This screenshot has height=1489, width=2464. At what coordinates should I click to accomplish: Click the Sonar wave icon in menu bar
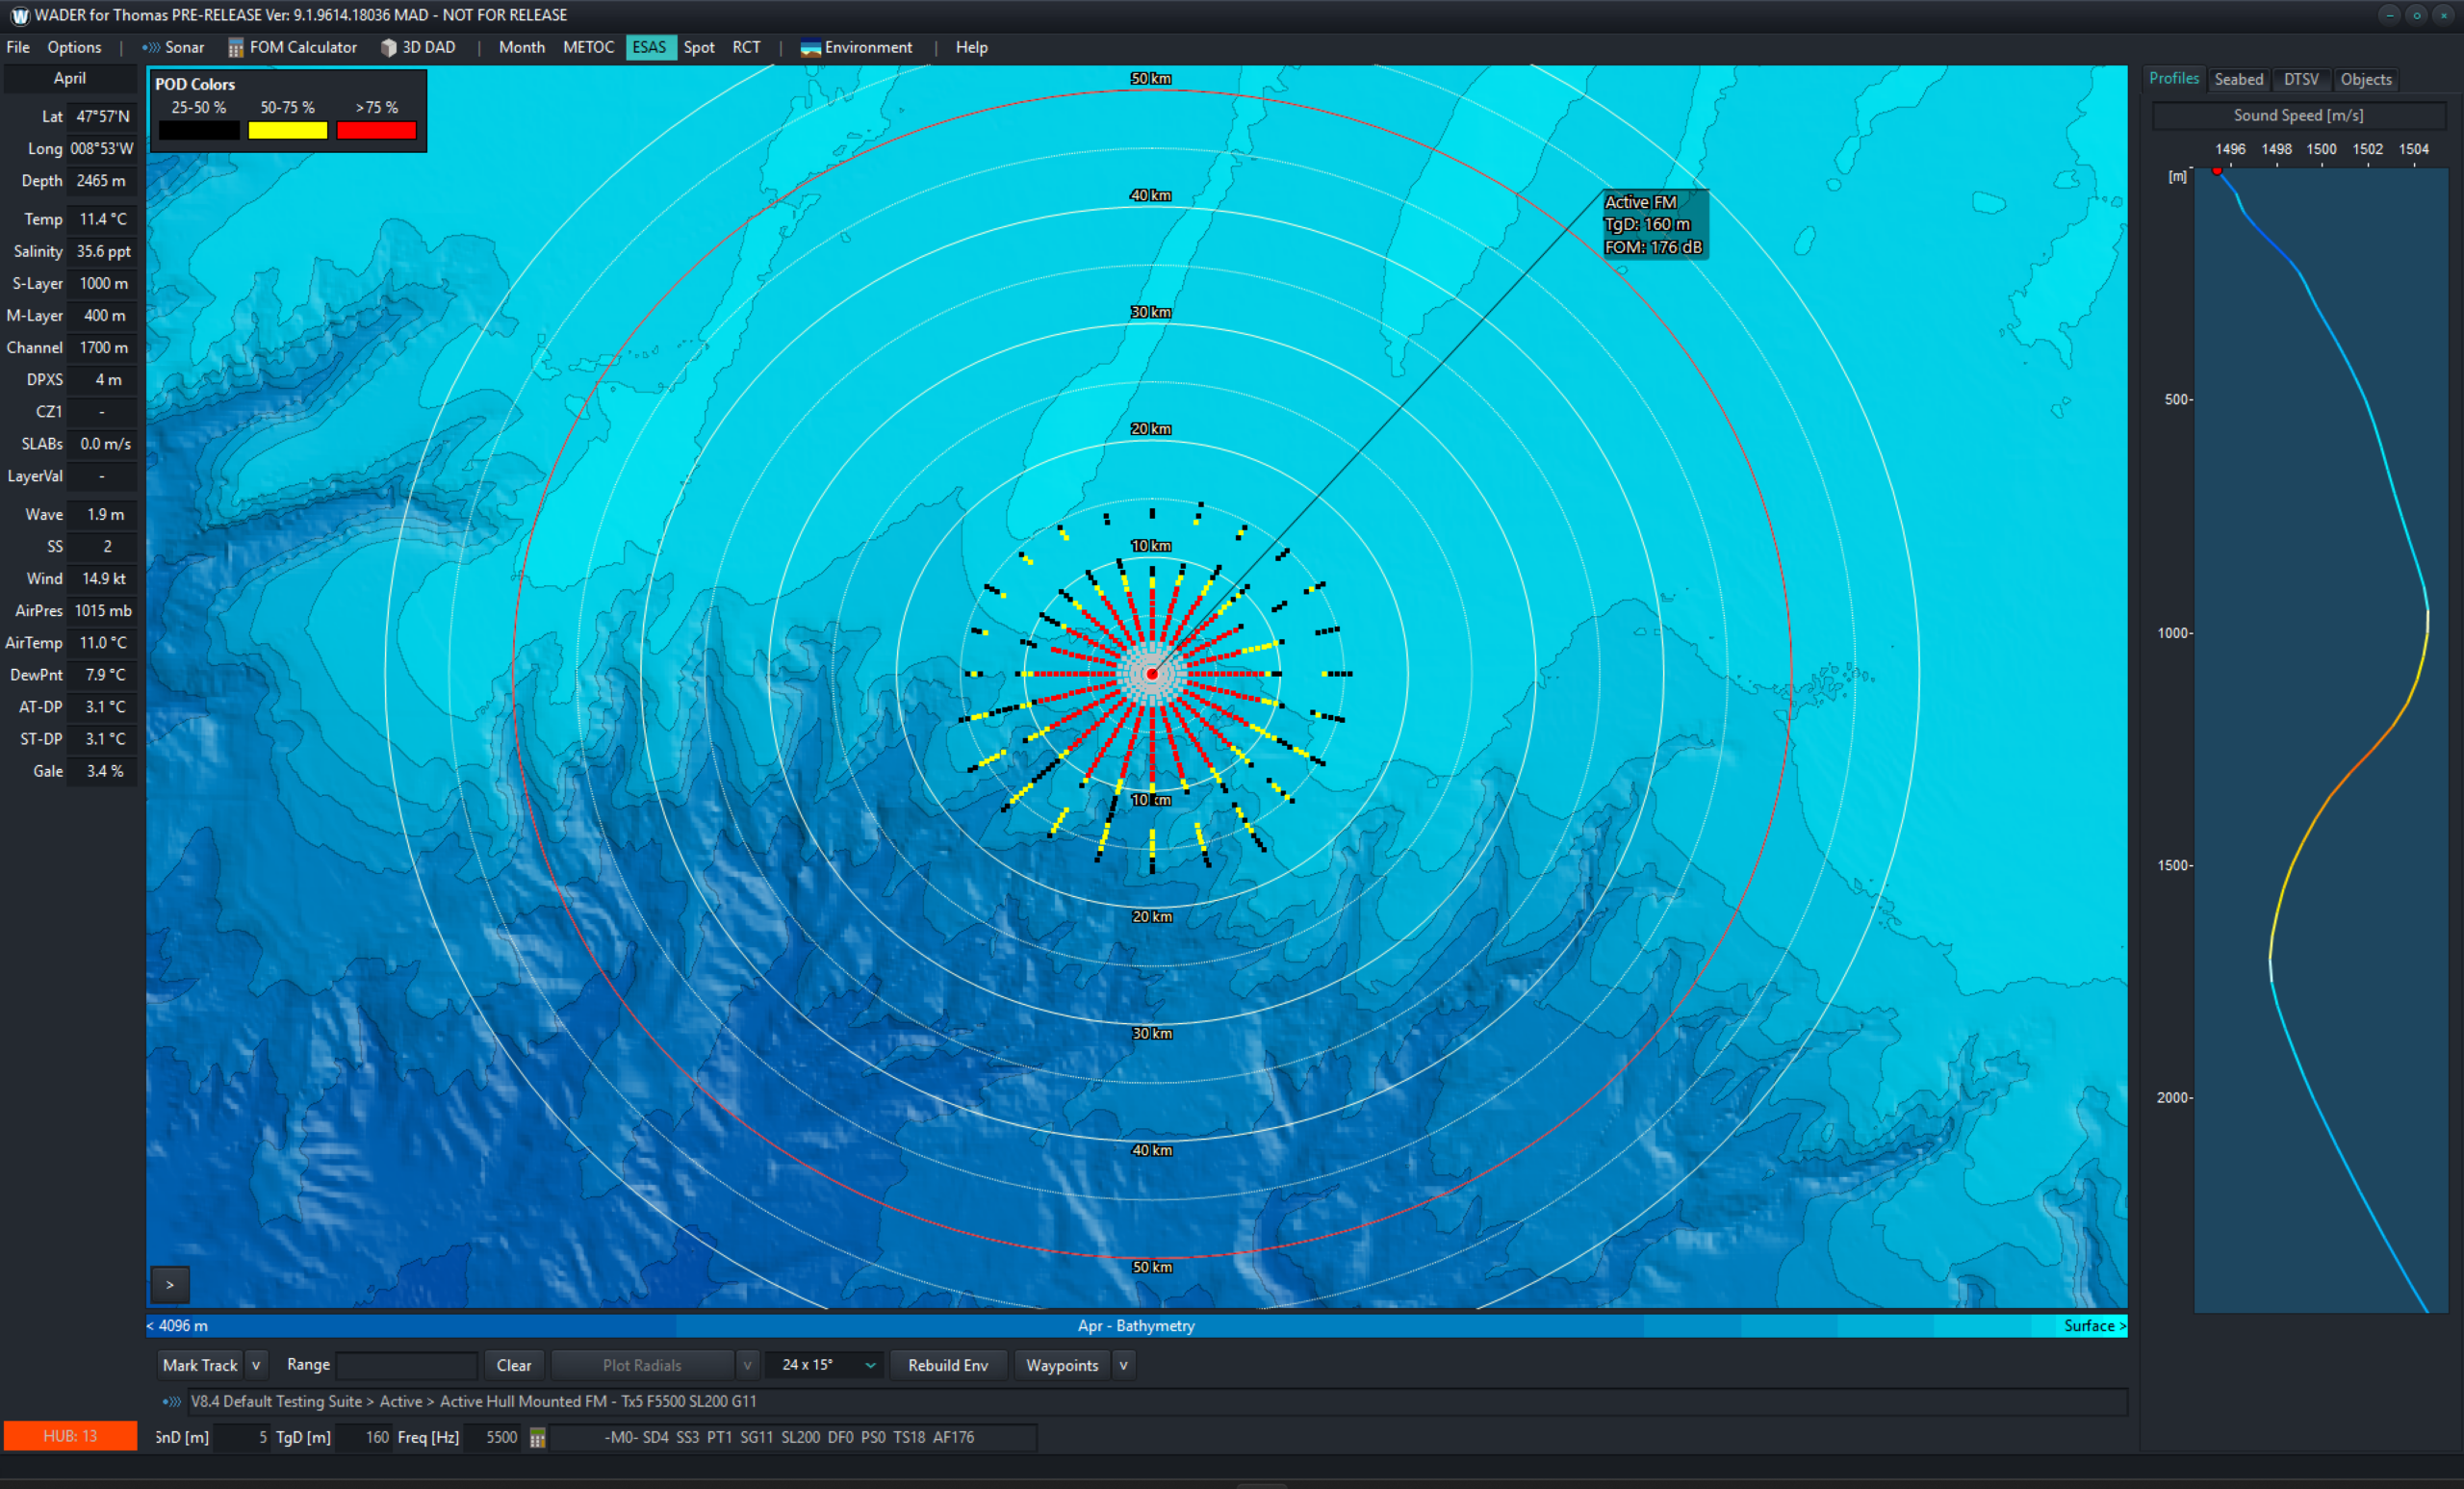[x=150, y=47]
